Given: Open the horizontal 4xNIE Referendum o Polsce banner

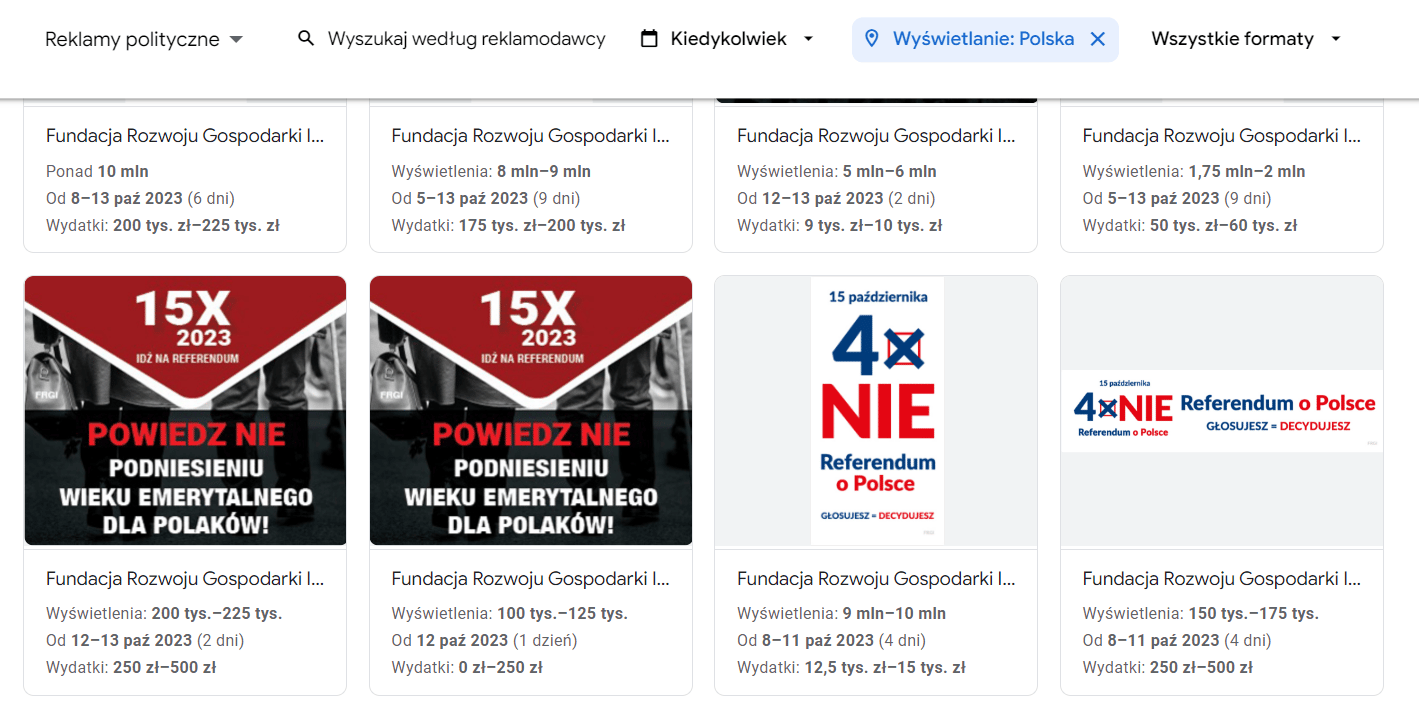Looking at the screenshot, I should 1222,411.
